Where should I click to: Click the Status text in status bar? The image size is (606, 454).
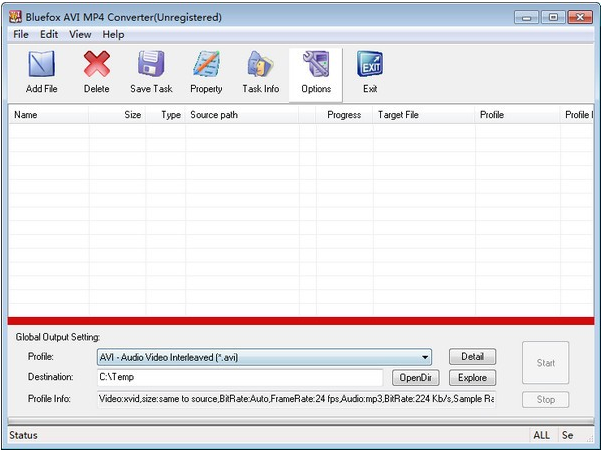pos(23,435)
